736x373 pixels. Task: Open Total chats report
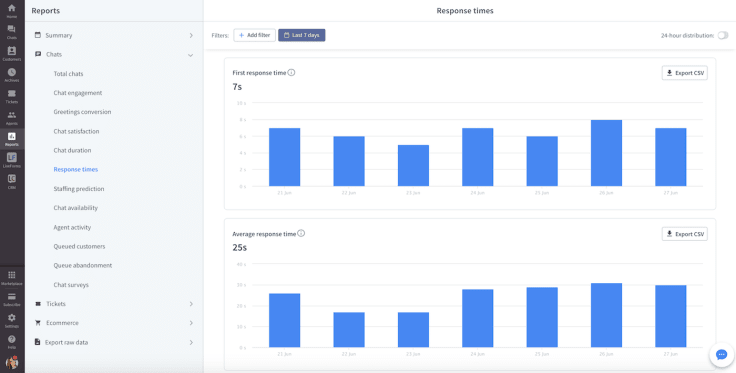(69, 74)
